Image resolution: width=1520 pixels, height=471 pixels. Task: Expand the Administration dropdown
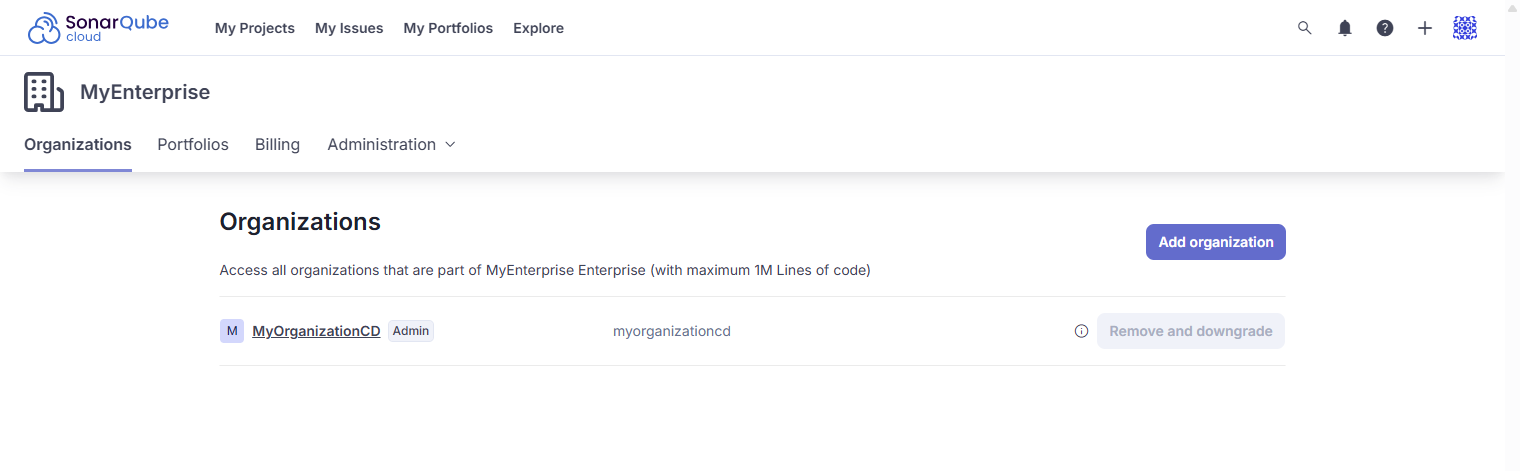[x=391, y=145]
